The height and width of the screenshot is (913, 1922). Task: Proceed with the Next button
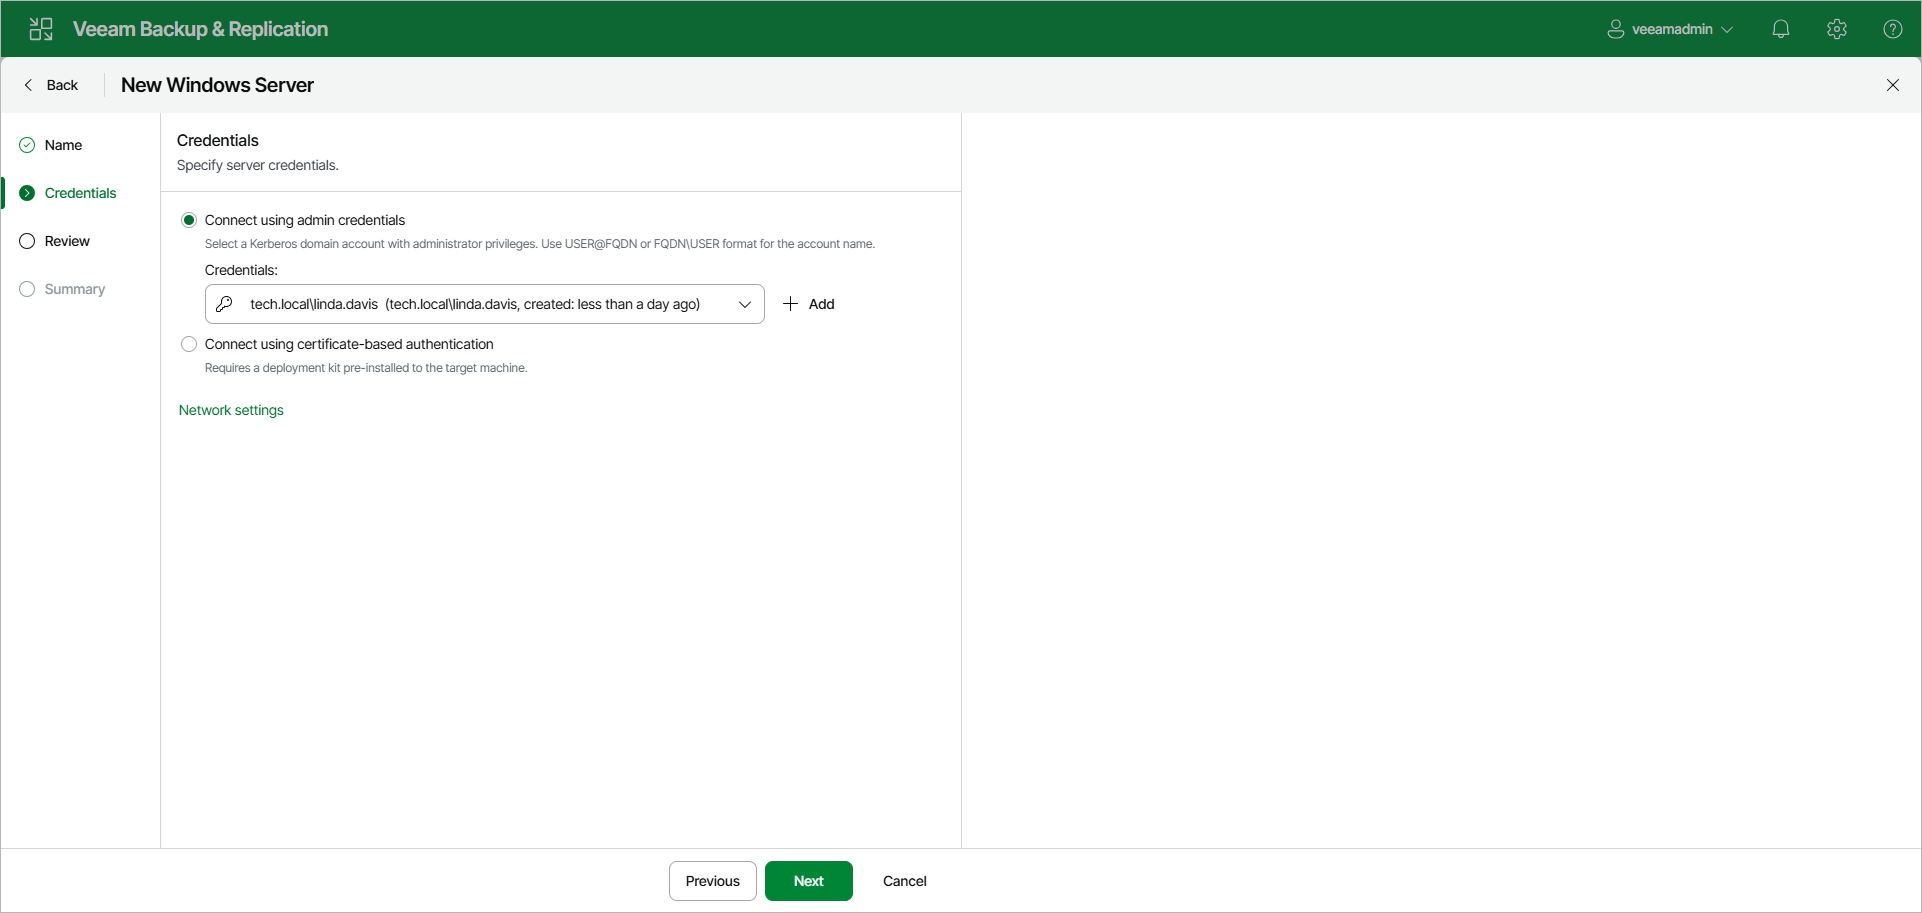pos(809,881)
